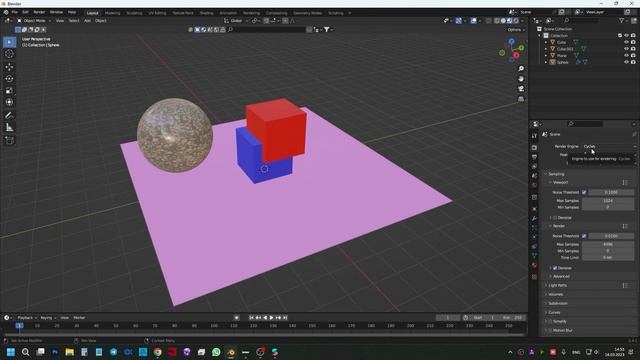Select the Transform tool in the left toolbar
This screenshot has width=640, height=360.
coord(9,102)
